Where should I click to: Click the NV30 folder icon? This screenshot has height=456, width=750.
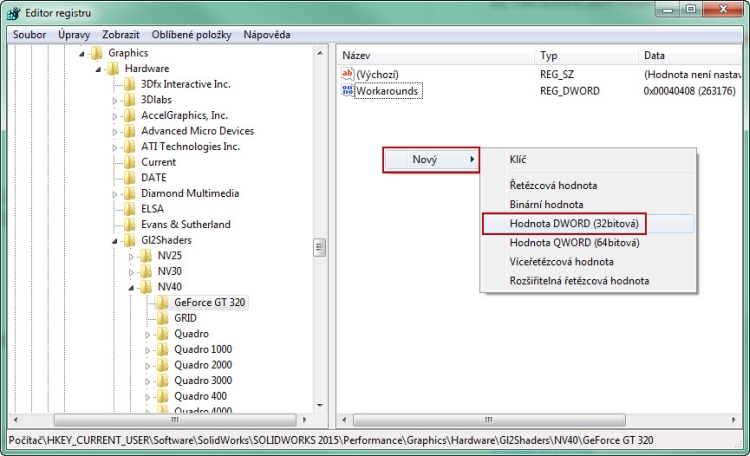pyautogui.click(x=146, y=271)
